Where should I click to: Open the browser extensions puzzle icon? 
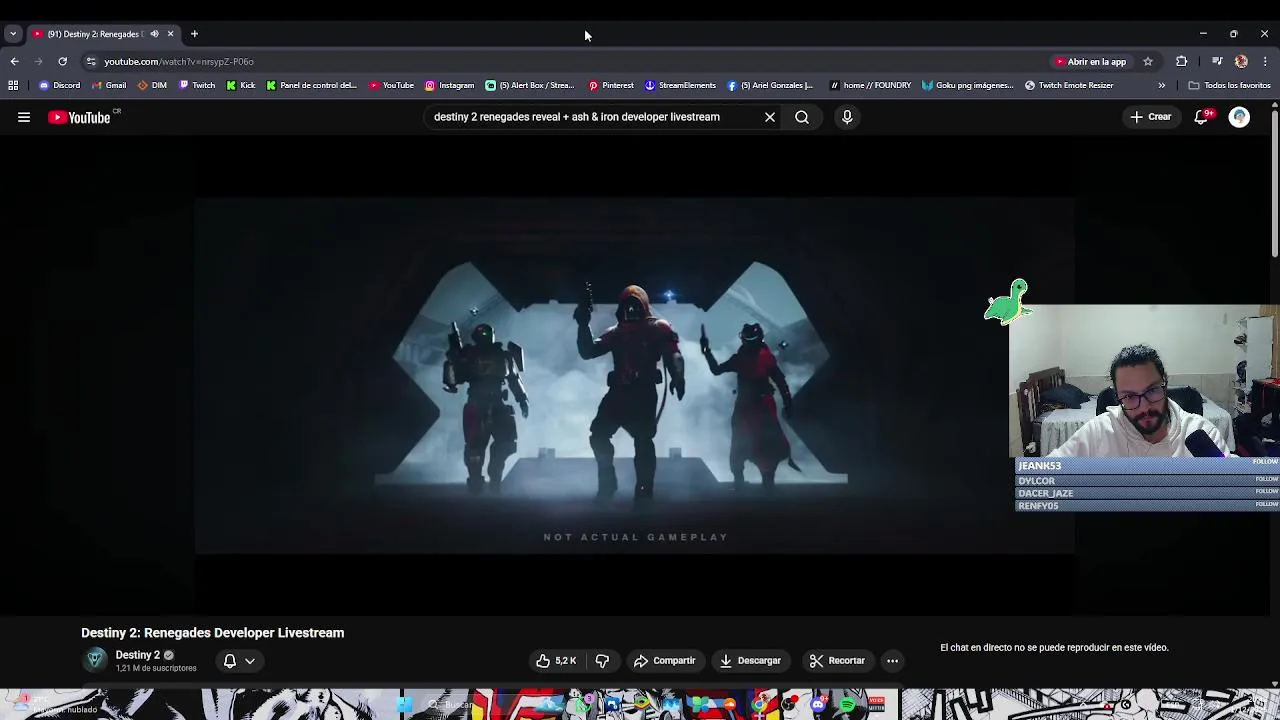pyautogui.click(x=1181, y=61)
